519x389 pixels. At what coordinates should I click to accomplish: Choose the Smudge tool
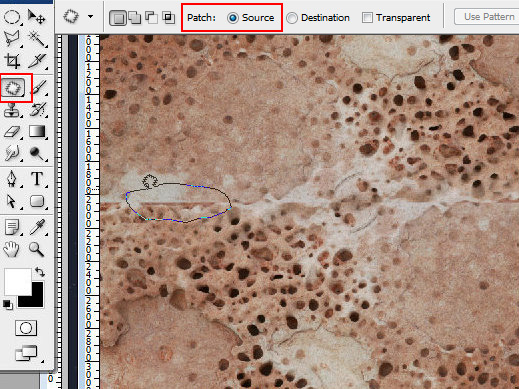12,153
